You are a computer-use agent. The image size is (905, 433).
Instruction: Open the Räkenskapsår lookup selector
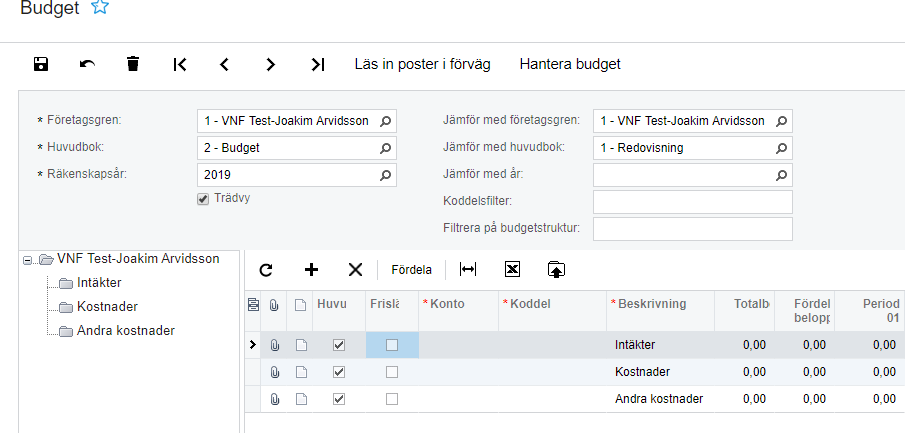[x=386, y=175]
